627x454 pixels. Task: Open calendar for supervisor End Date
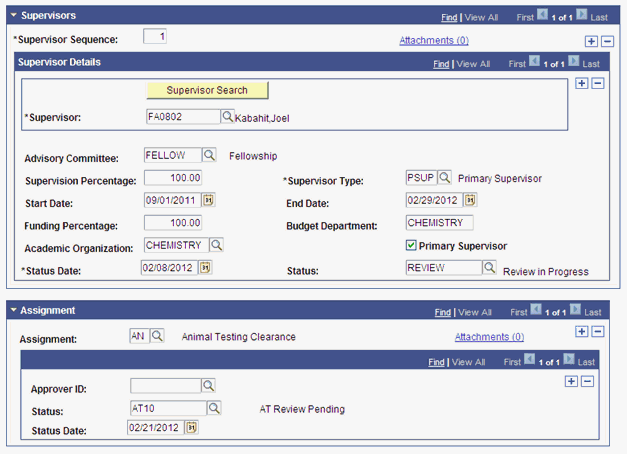470,200
